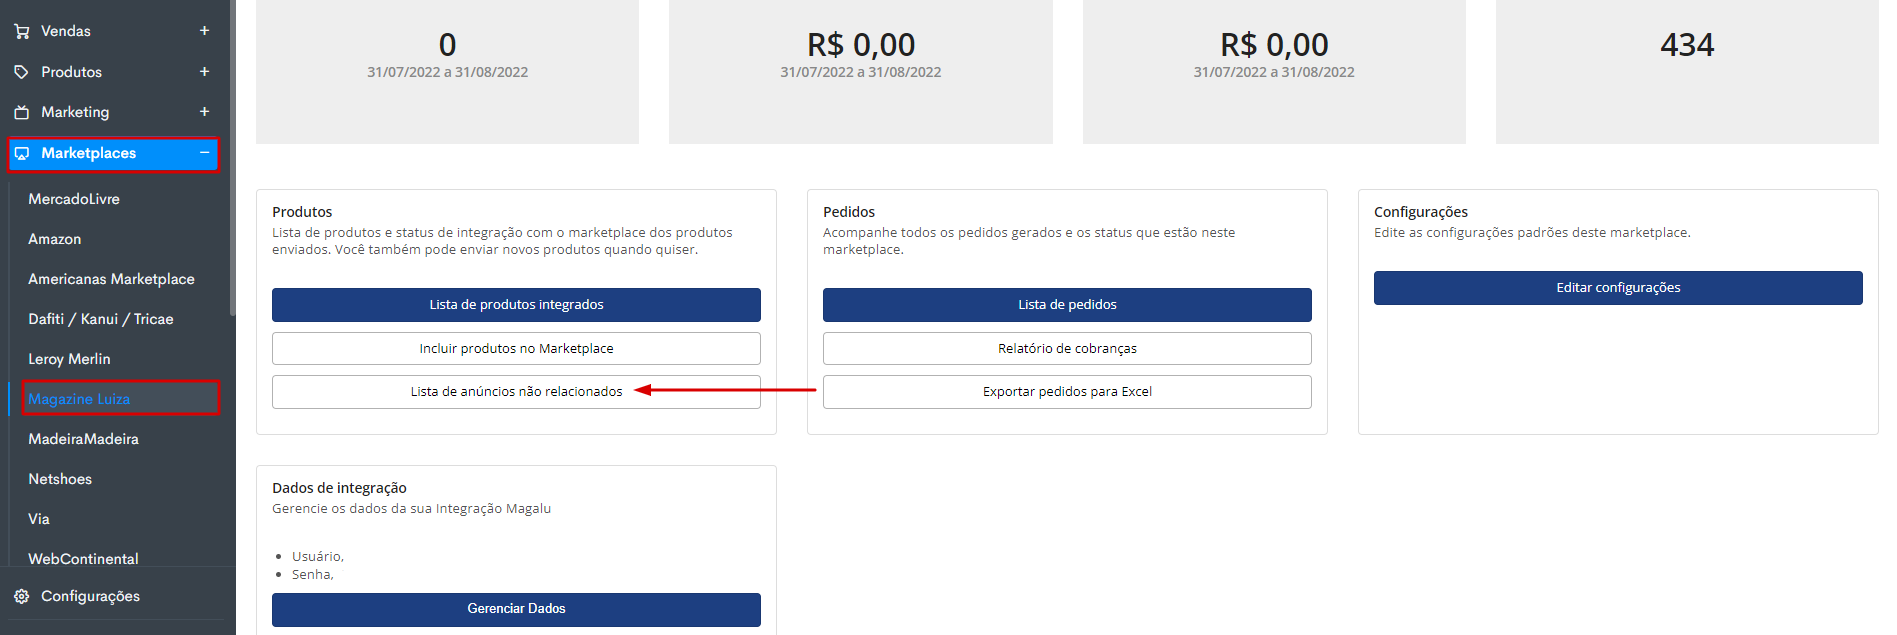Image resolution: width=1897 pixels, height=635 pixels.
Task: Click the Vendas shopping cart icon
Action: pos(22,32)
